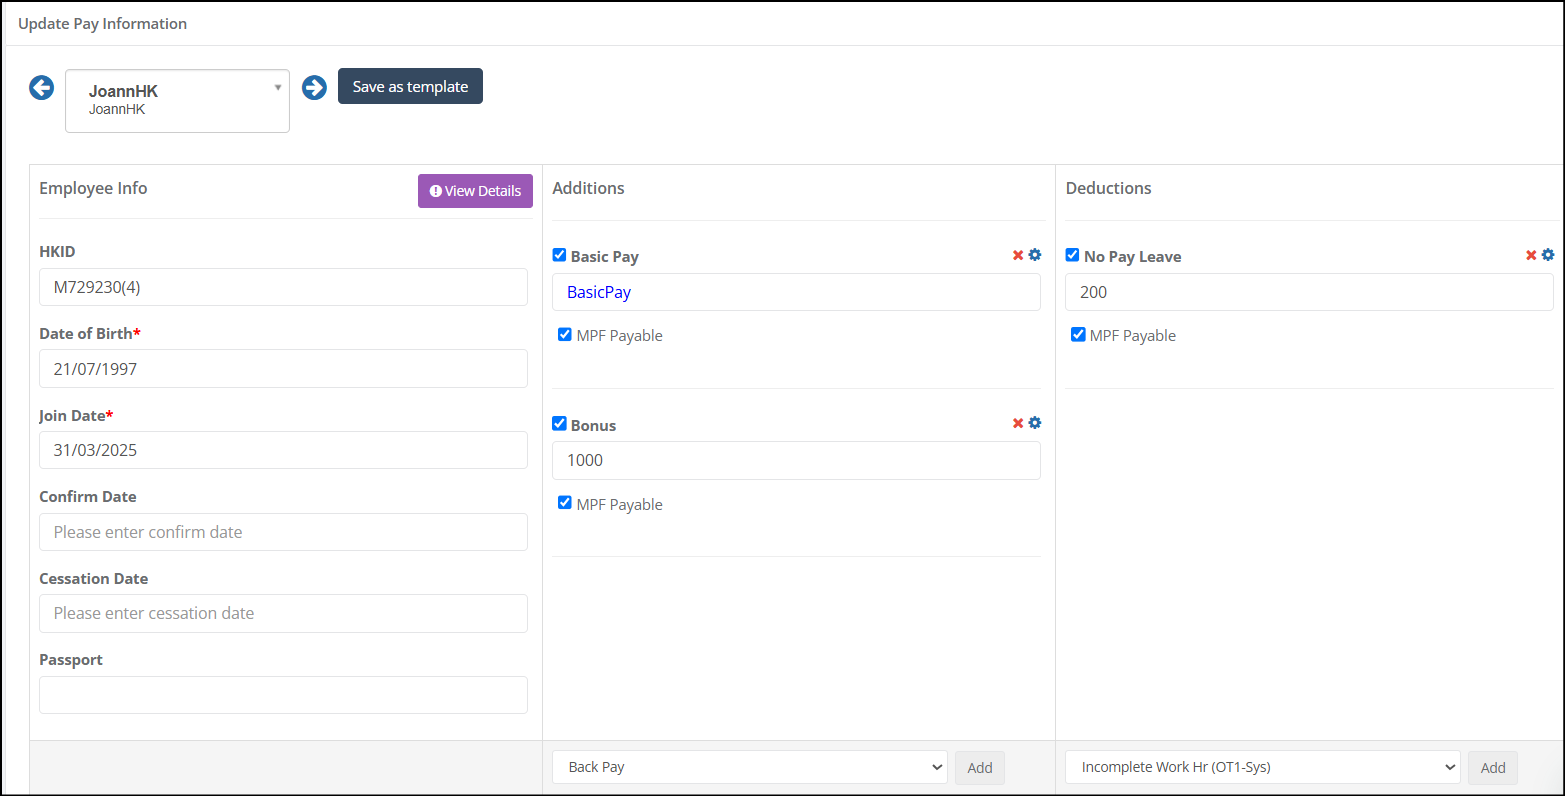
Task: Click the Deductions heading
Action: (x=1108, y=188)
